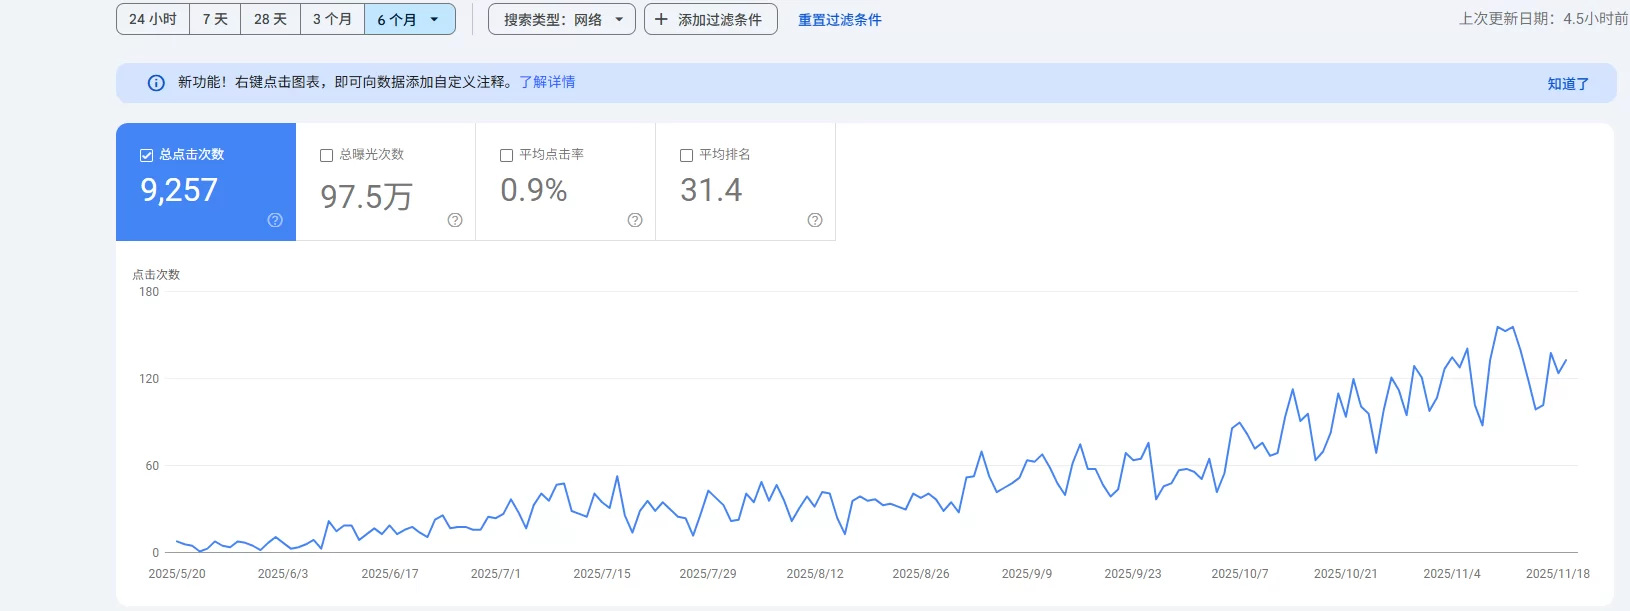The width and height of the screenshot is (1630, 611).
Task: Click the 重置过滤条件 link
Action: tap(840, 20)
